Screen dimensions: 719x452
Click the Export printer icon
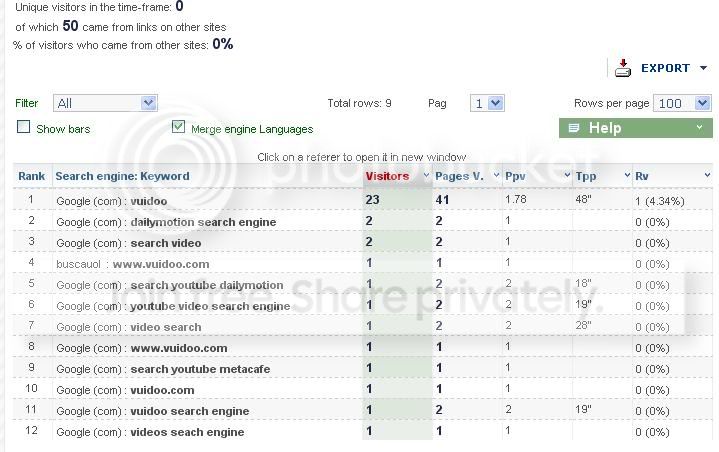coord(623,68)
